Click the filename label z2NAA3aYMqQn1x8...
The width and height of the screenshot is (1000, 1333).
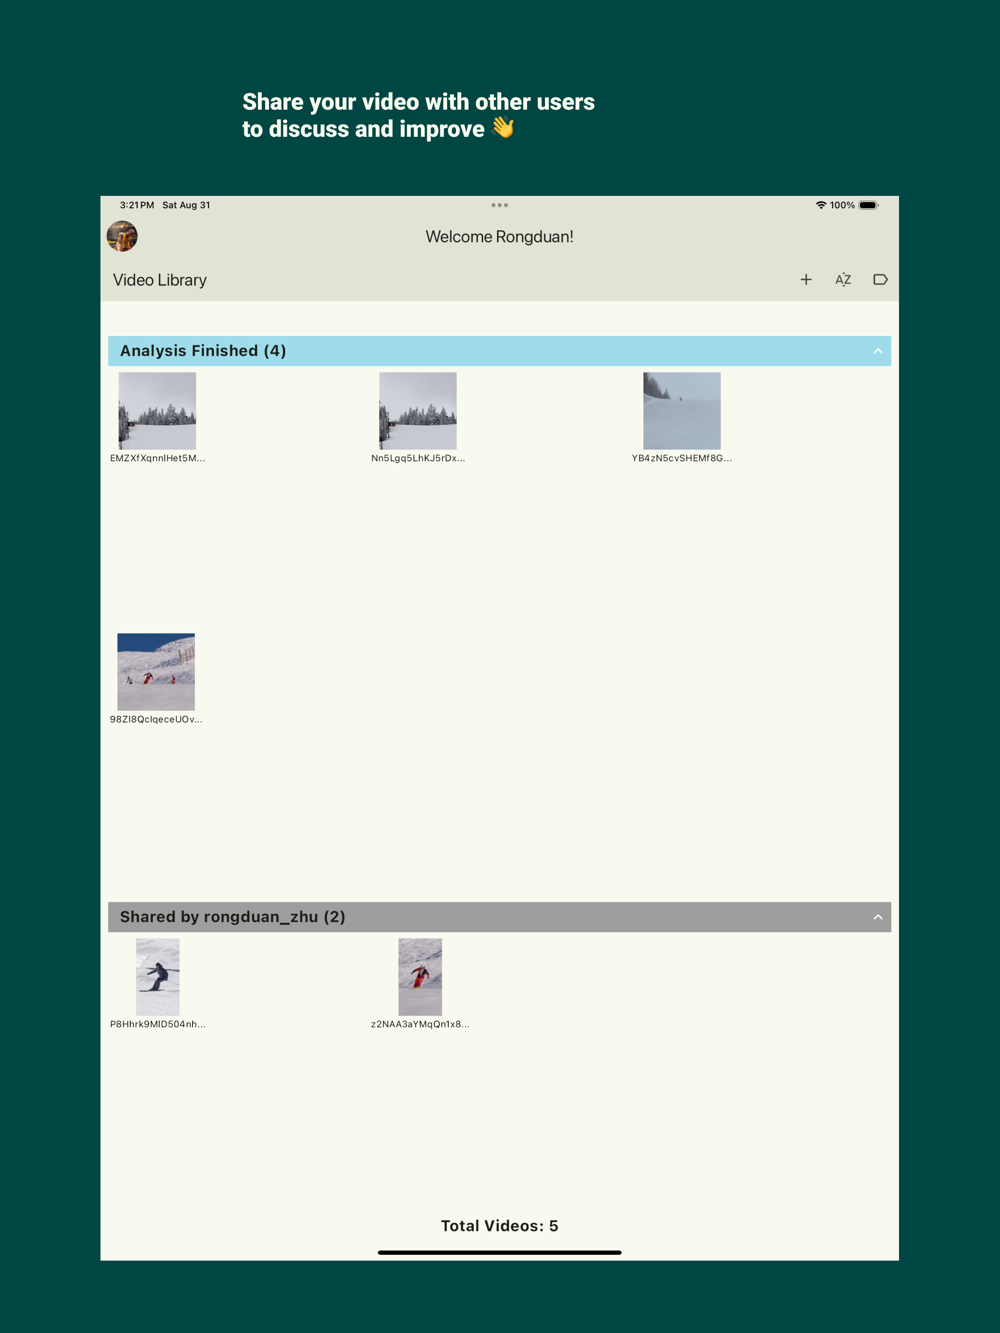(420, 1024)
